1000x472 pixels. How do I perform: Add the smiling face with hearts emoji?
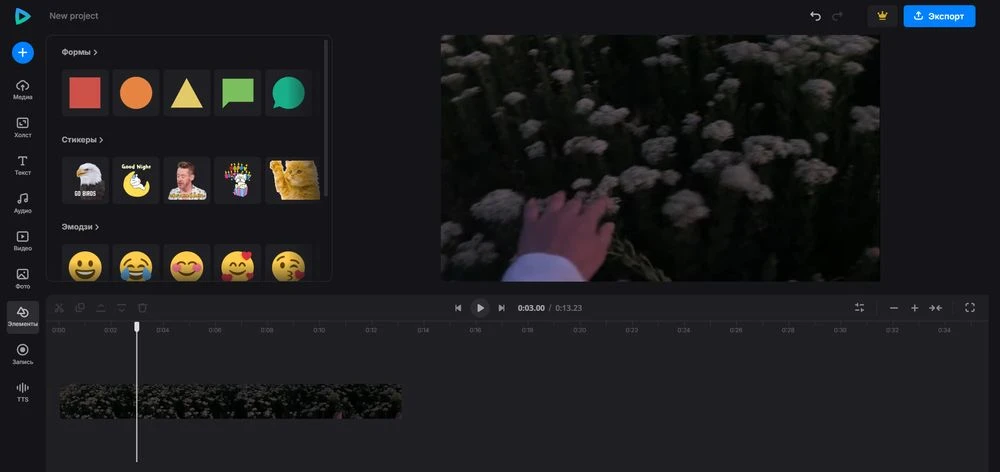(x=238, y=265)
